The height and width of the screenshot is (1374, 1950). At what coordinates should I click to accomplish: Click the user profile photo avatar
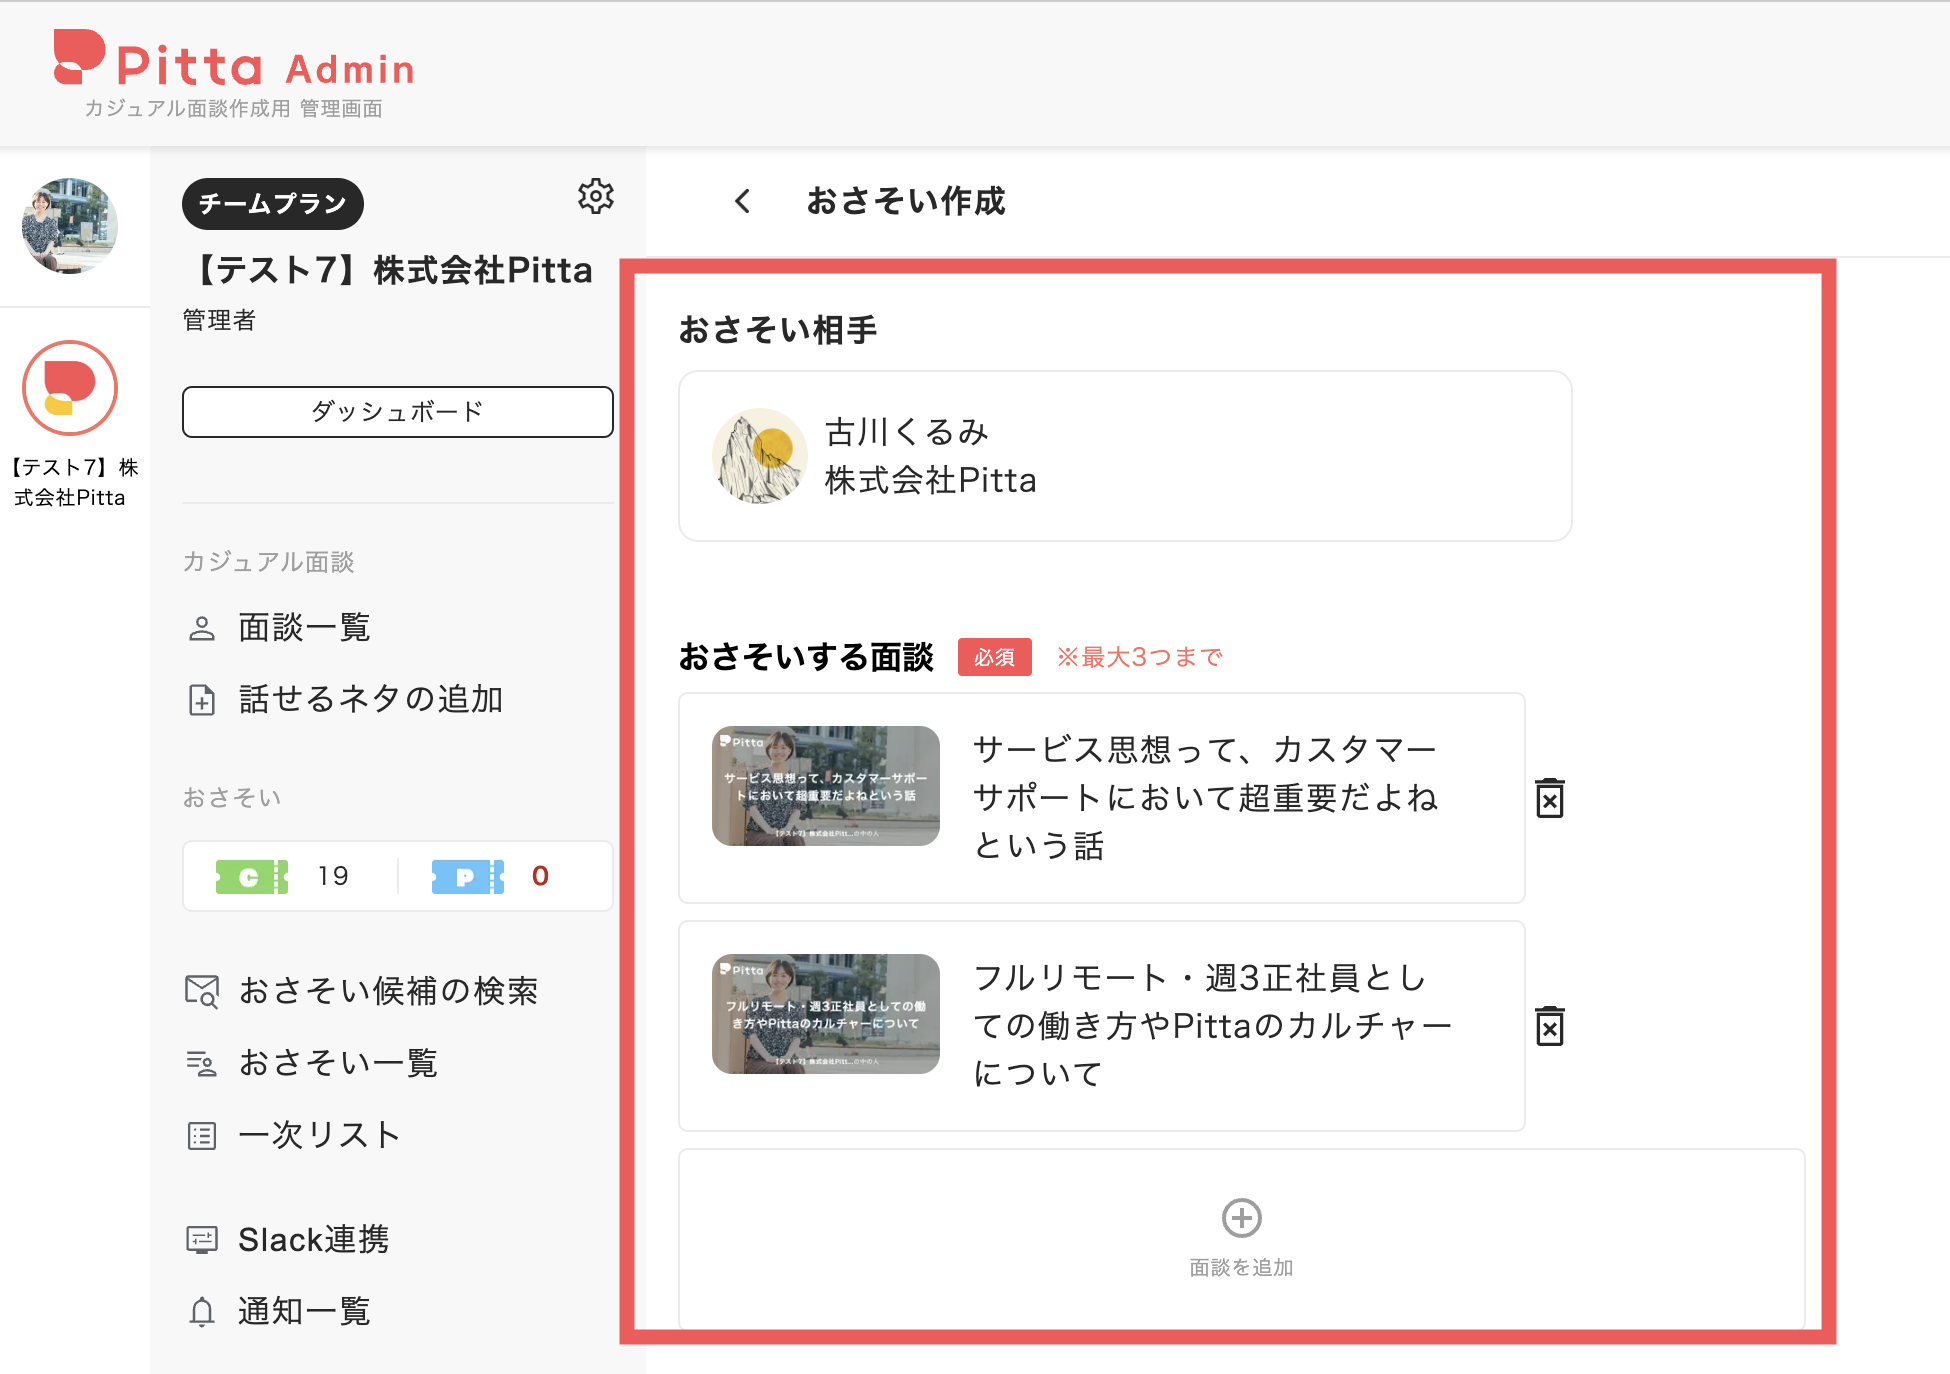click(70, 226)
